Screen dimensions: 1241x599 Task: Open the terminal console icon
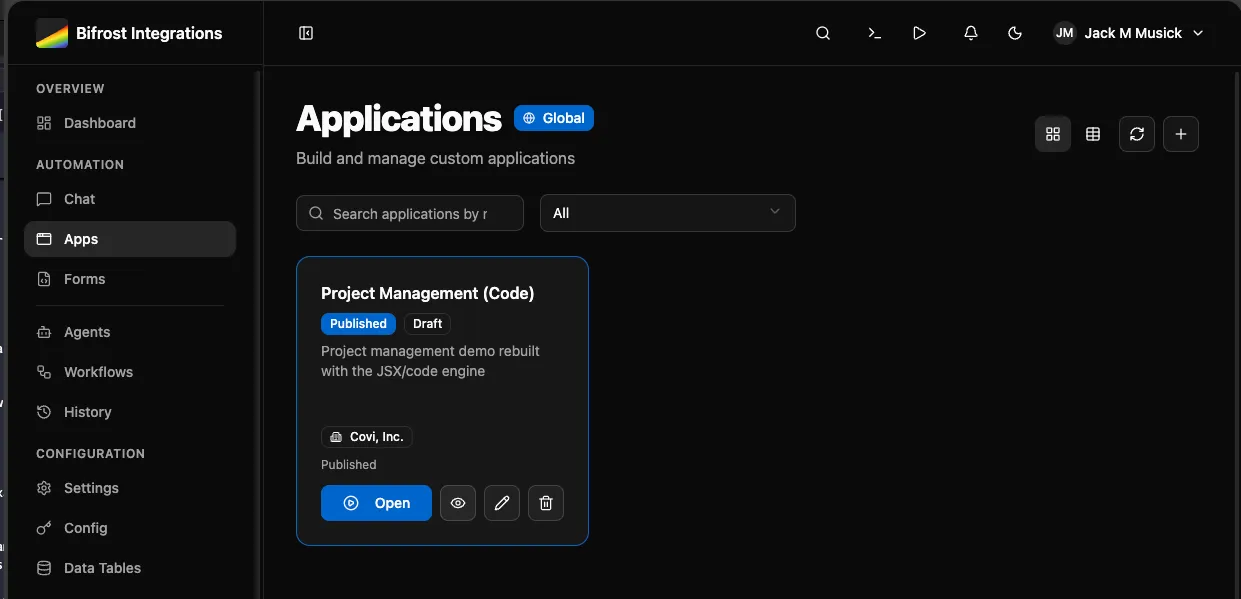pos(874,33)
